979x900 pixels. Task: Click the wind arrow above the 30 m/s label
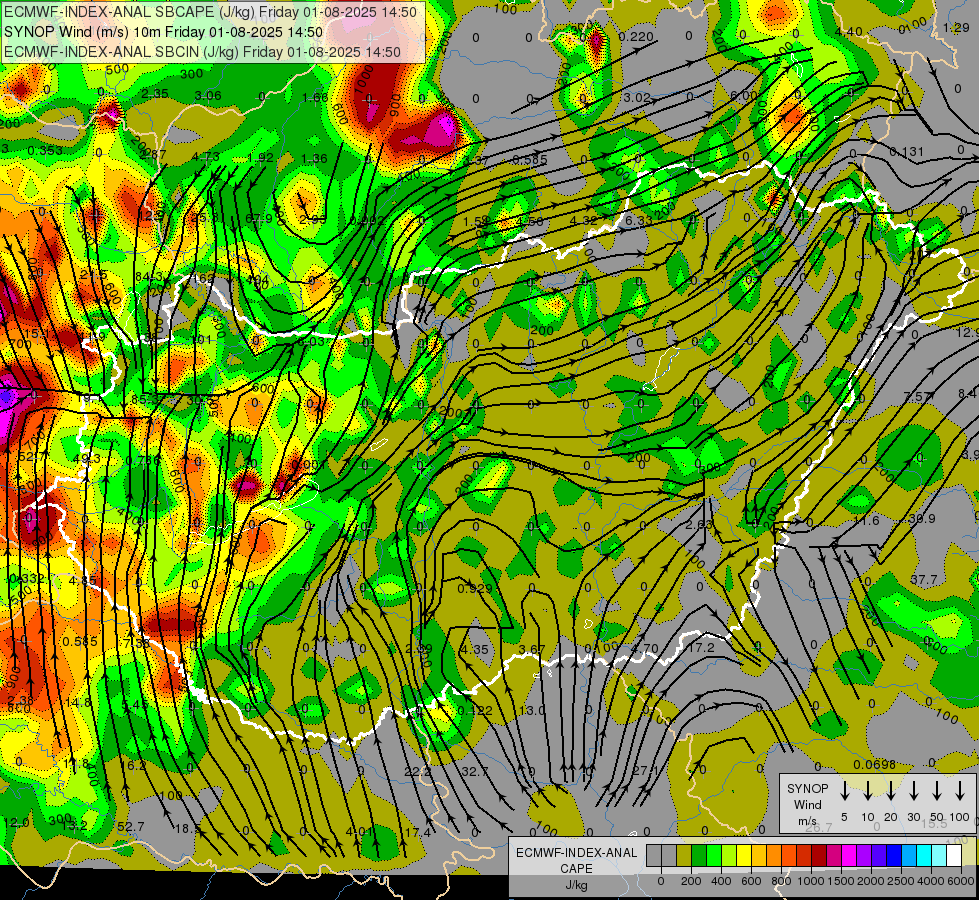pos(913,791)
